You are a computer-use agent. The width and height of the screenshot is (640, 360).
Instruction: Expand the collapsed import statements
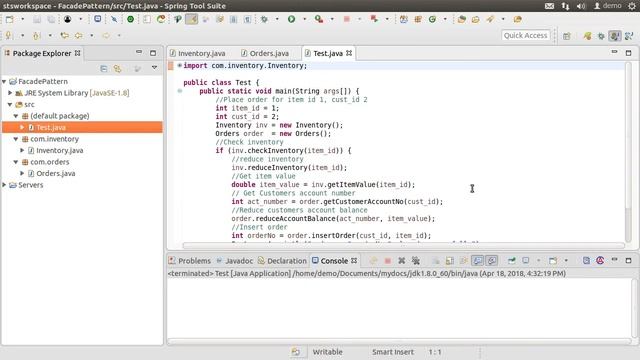[180, 65]
